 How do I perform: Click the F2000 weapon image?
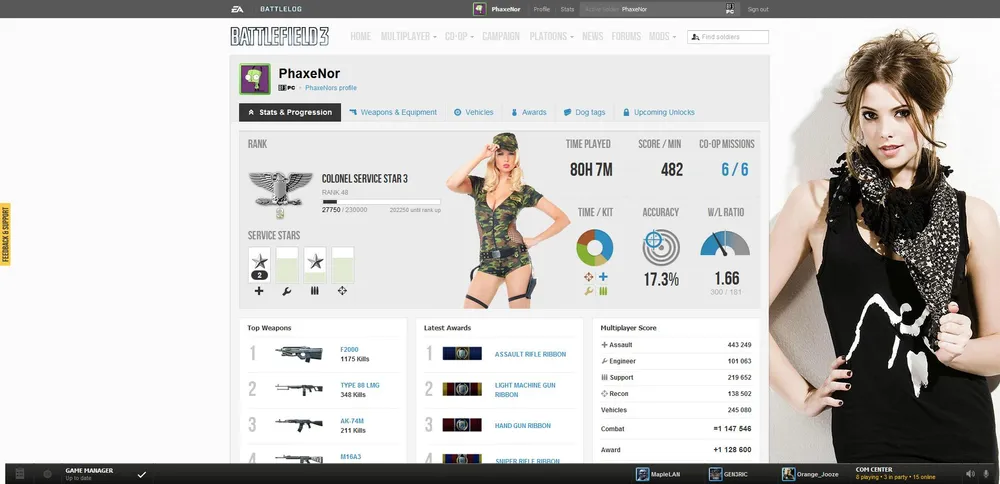(298, 353)
